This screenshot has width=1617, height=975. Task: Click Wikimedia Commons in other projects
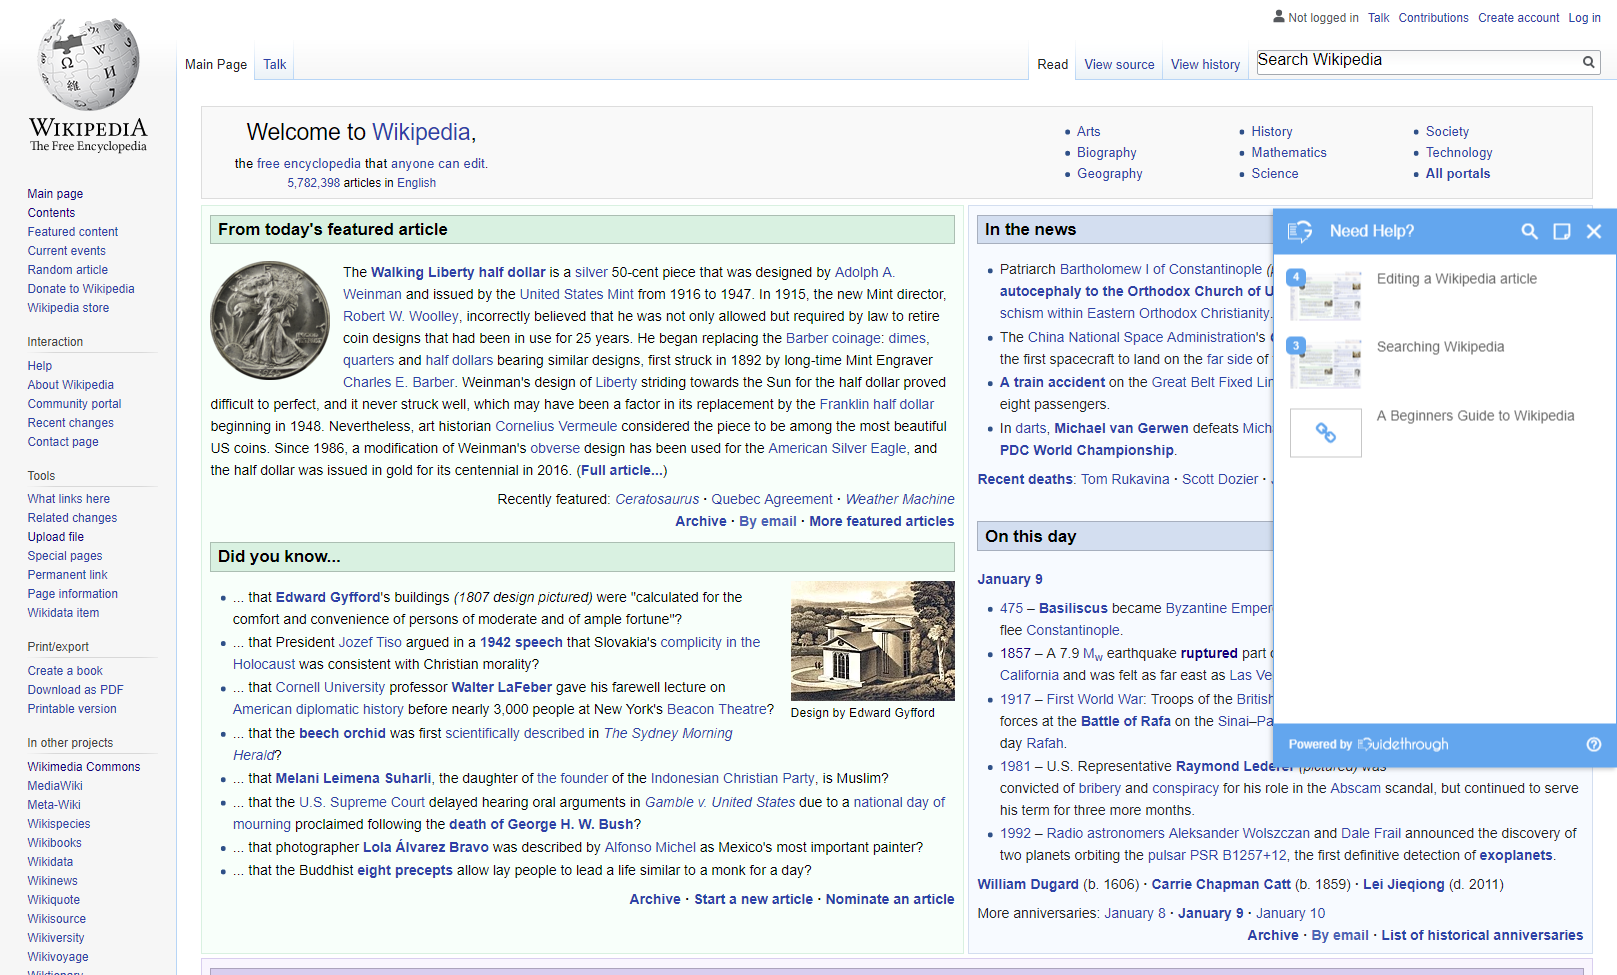(84, 767)
